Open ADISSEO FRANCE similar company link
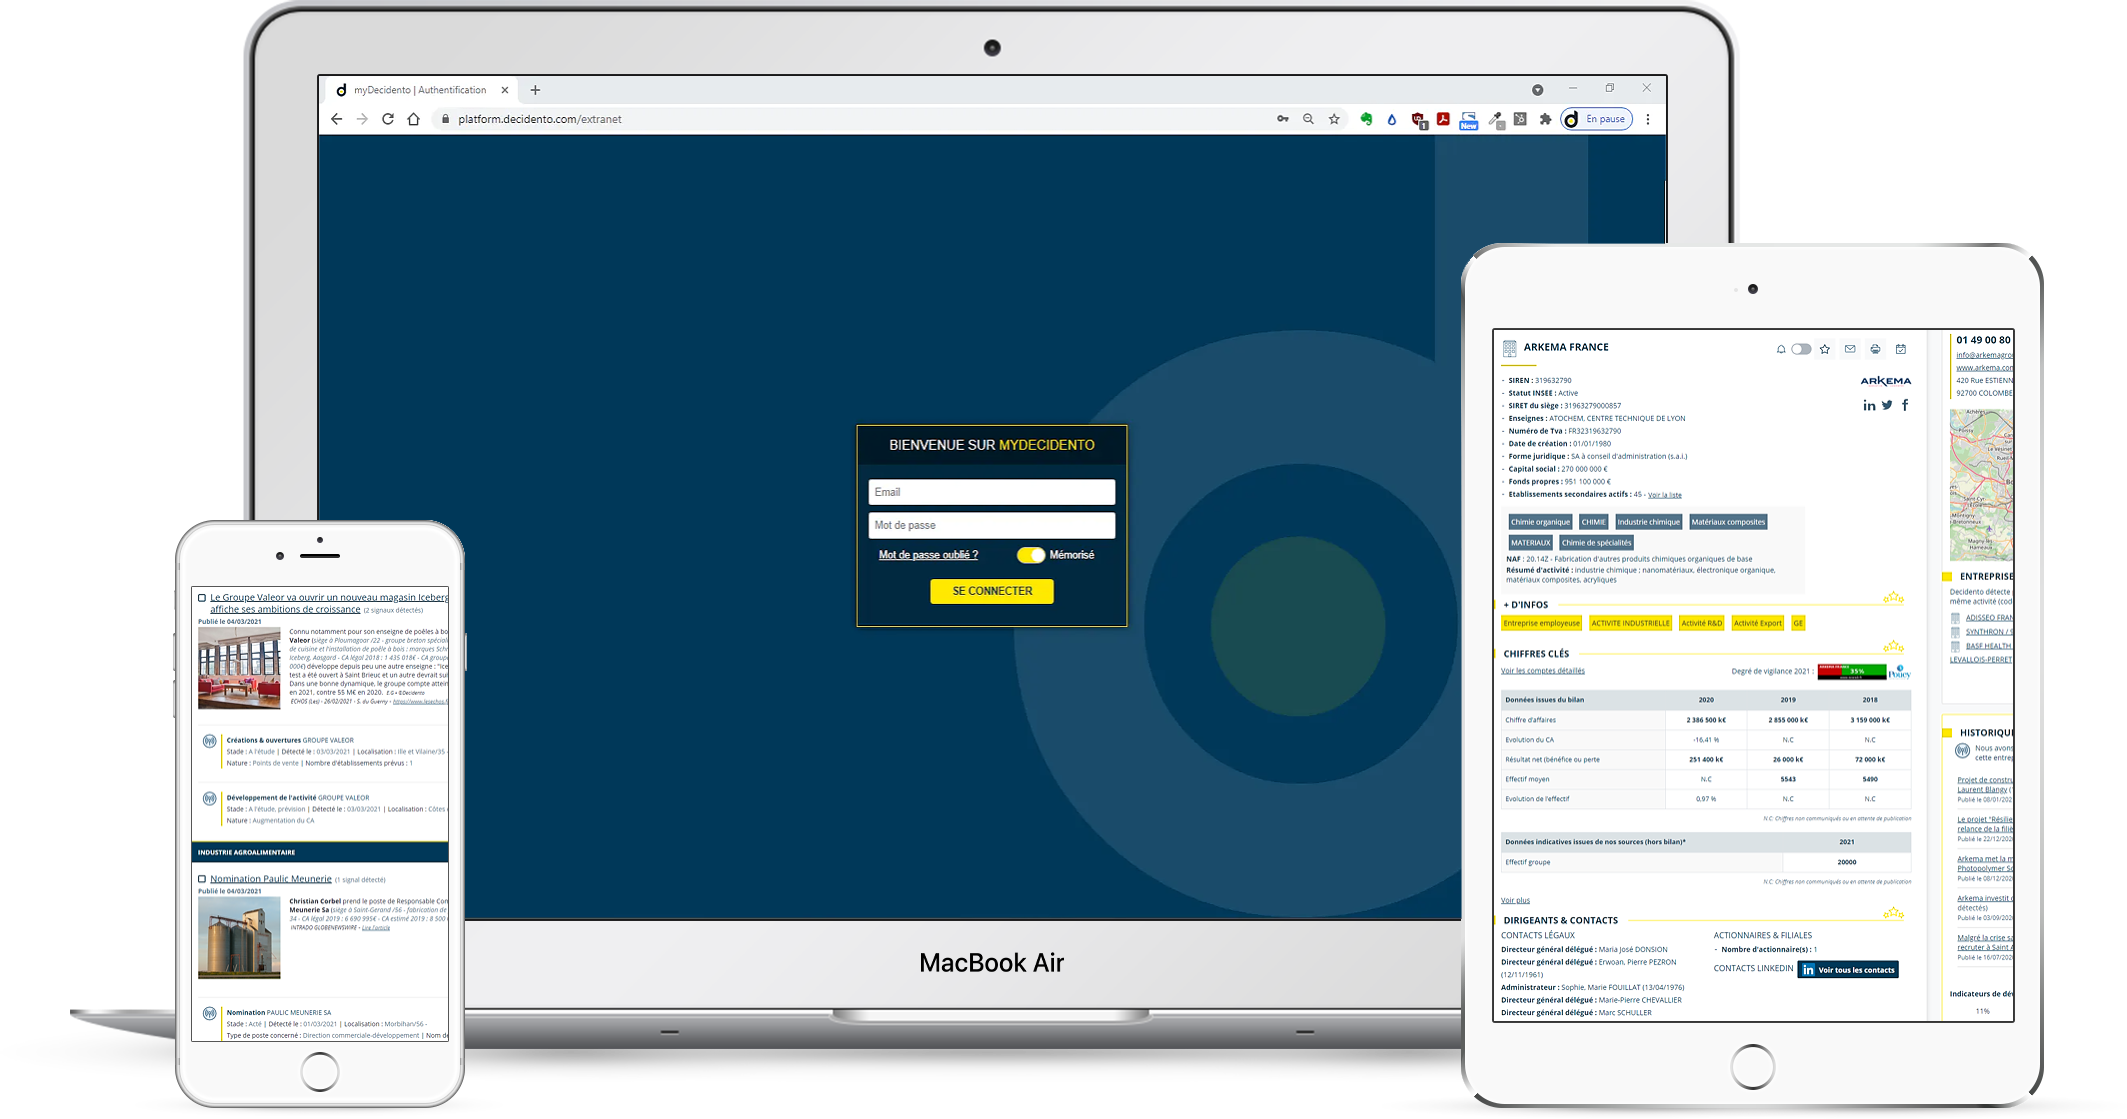The height and width of the screenshot is (1119, 2127). click(1989, 617)
